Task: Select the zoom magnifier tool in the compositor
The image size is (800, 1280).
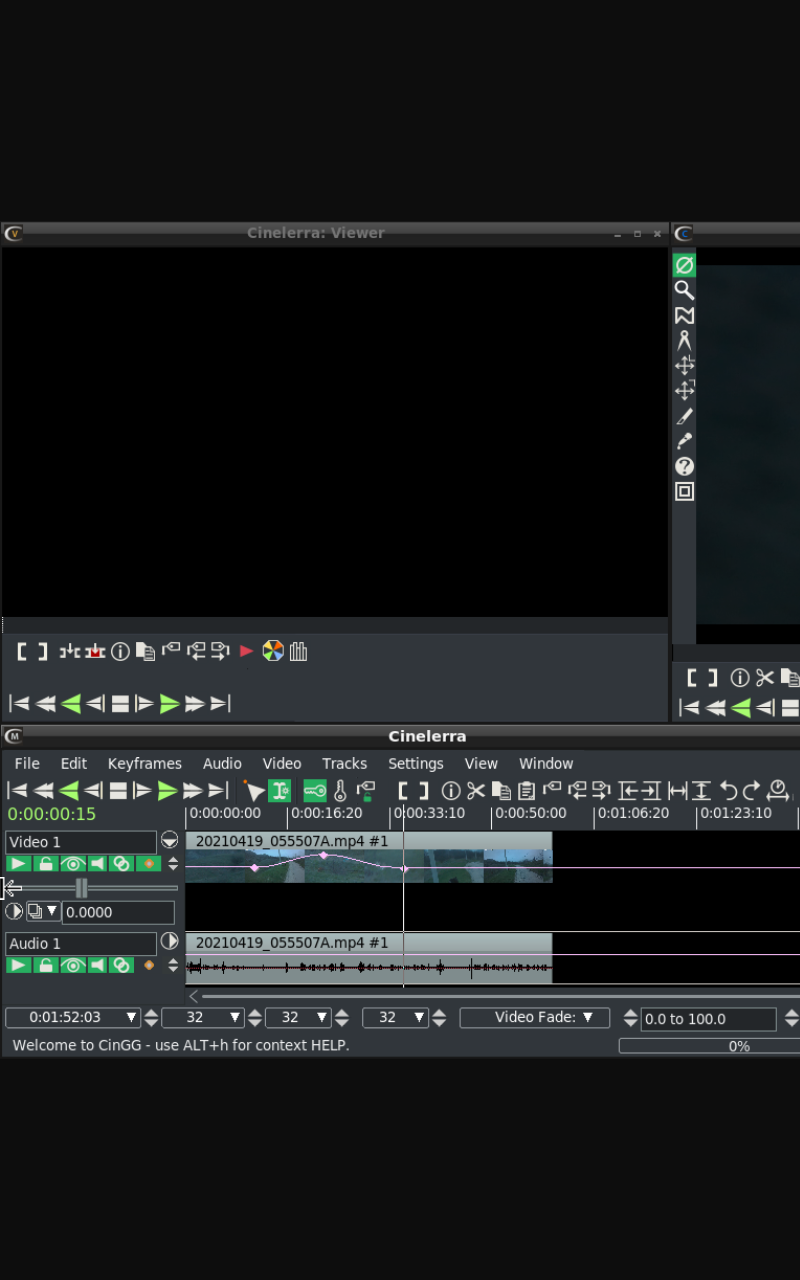Action: coord(684,290)
